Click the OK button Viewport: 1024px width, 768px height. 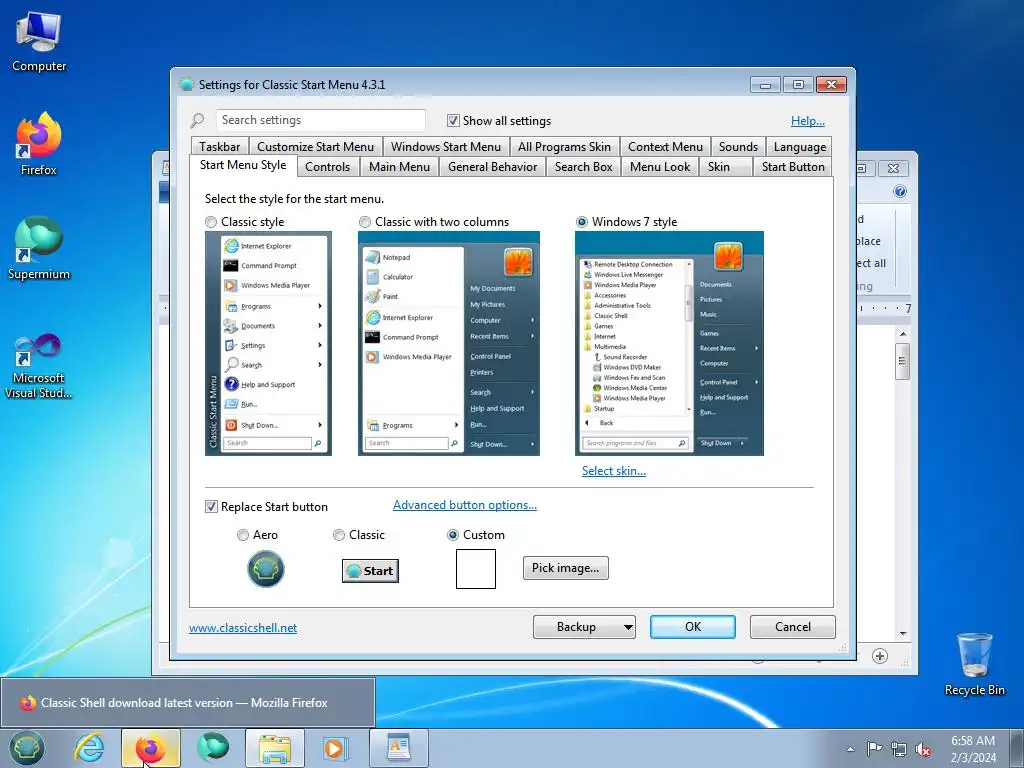tap(693, 627)
